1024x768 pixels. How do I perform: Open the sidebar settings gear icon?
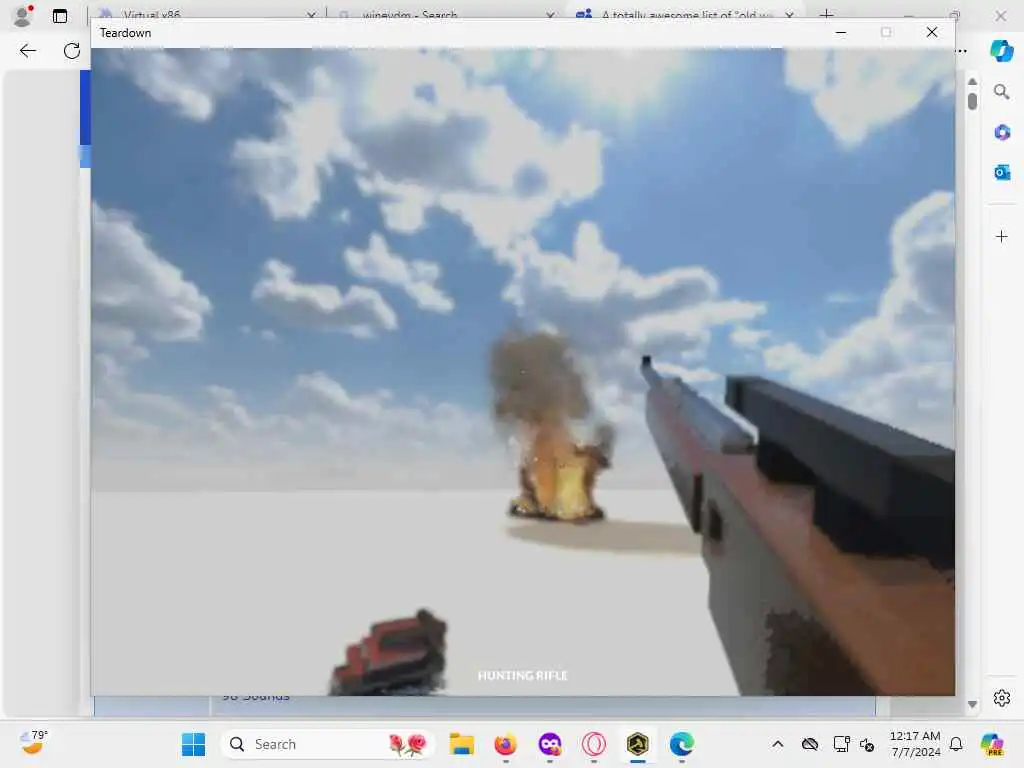point(1002,698)
